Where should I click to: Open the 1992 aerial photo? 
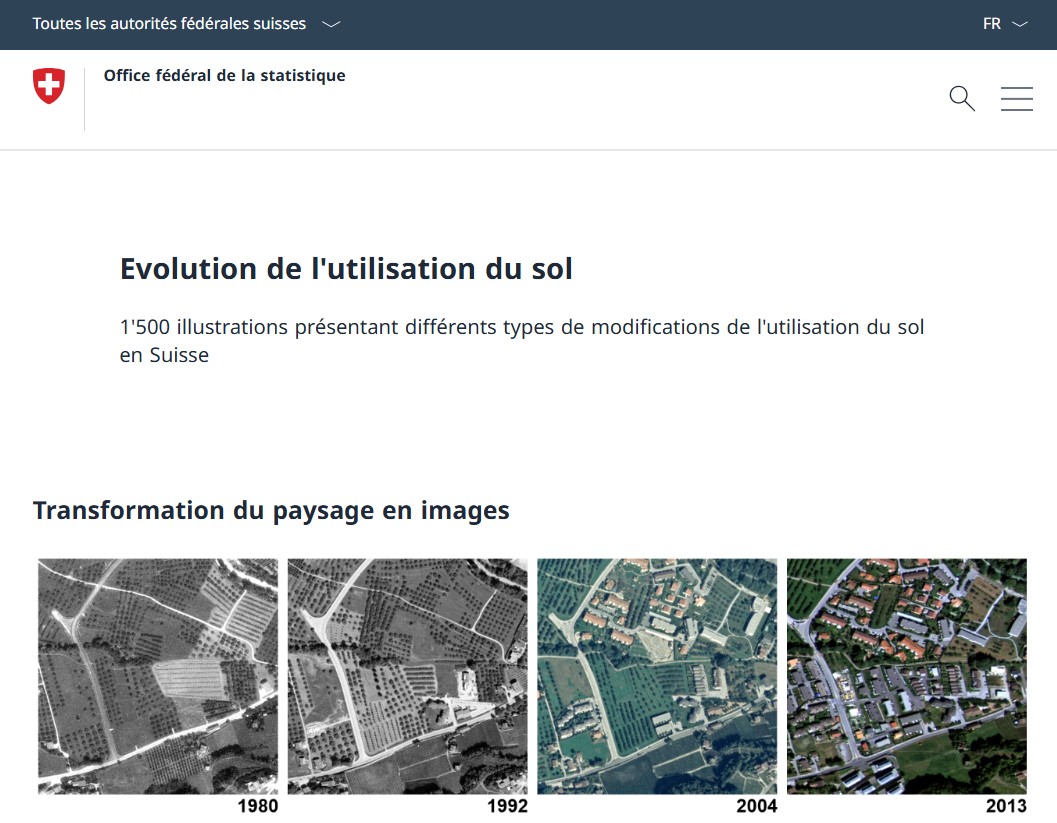(x=407, y=676)
